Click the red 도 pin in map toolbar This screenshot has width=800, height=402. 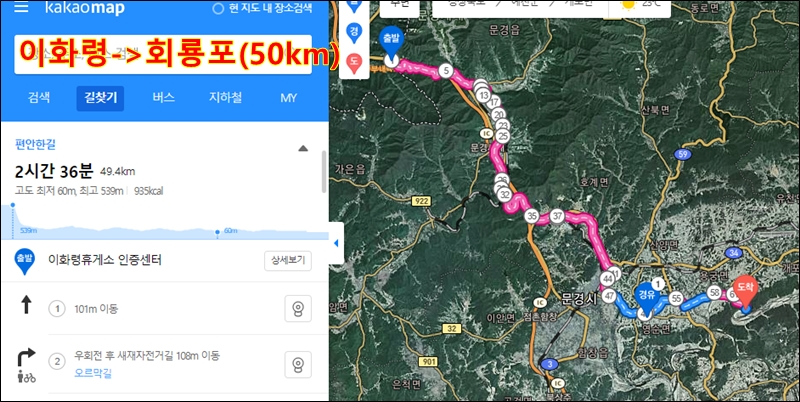pyautogui.click(x=354, y=63)
